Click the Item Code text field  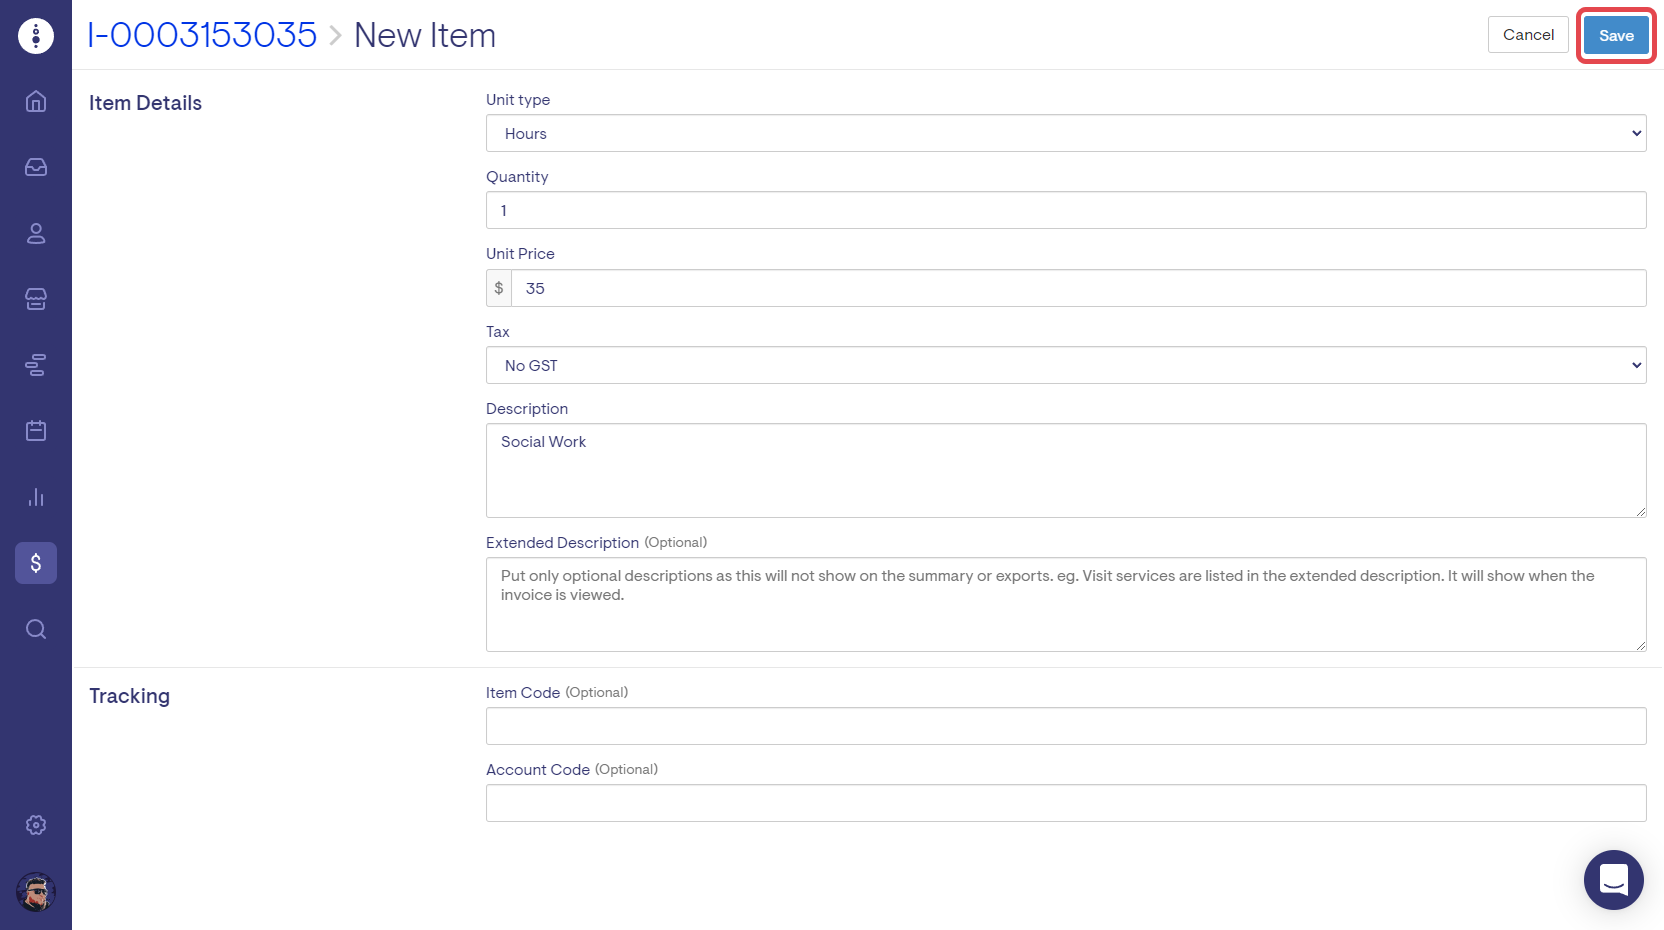coord(1065,726)
